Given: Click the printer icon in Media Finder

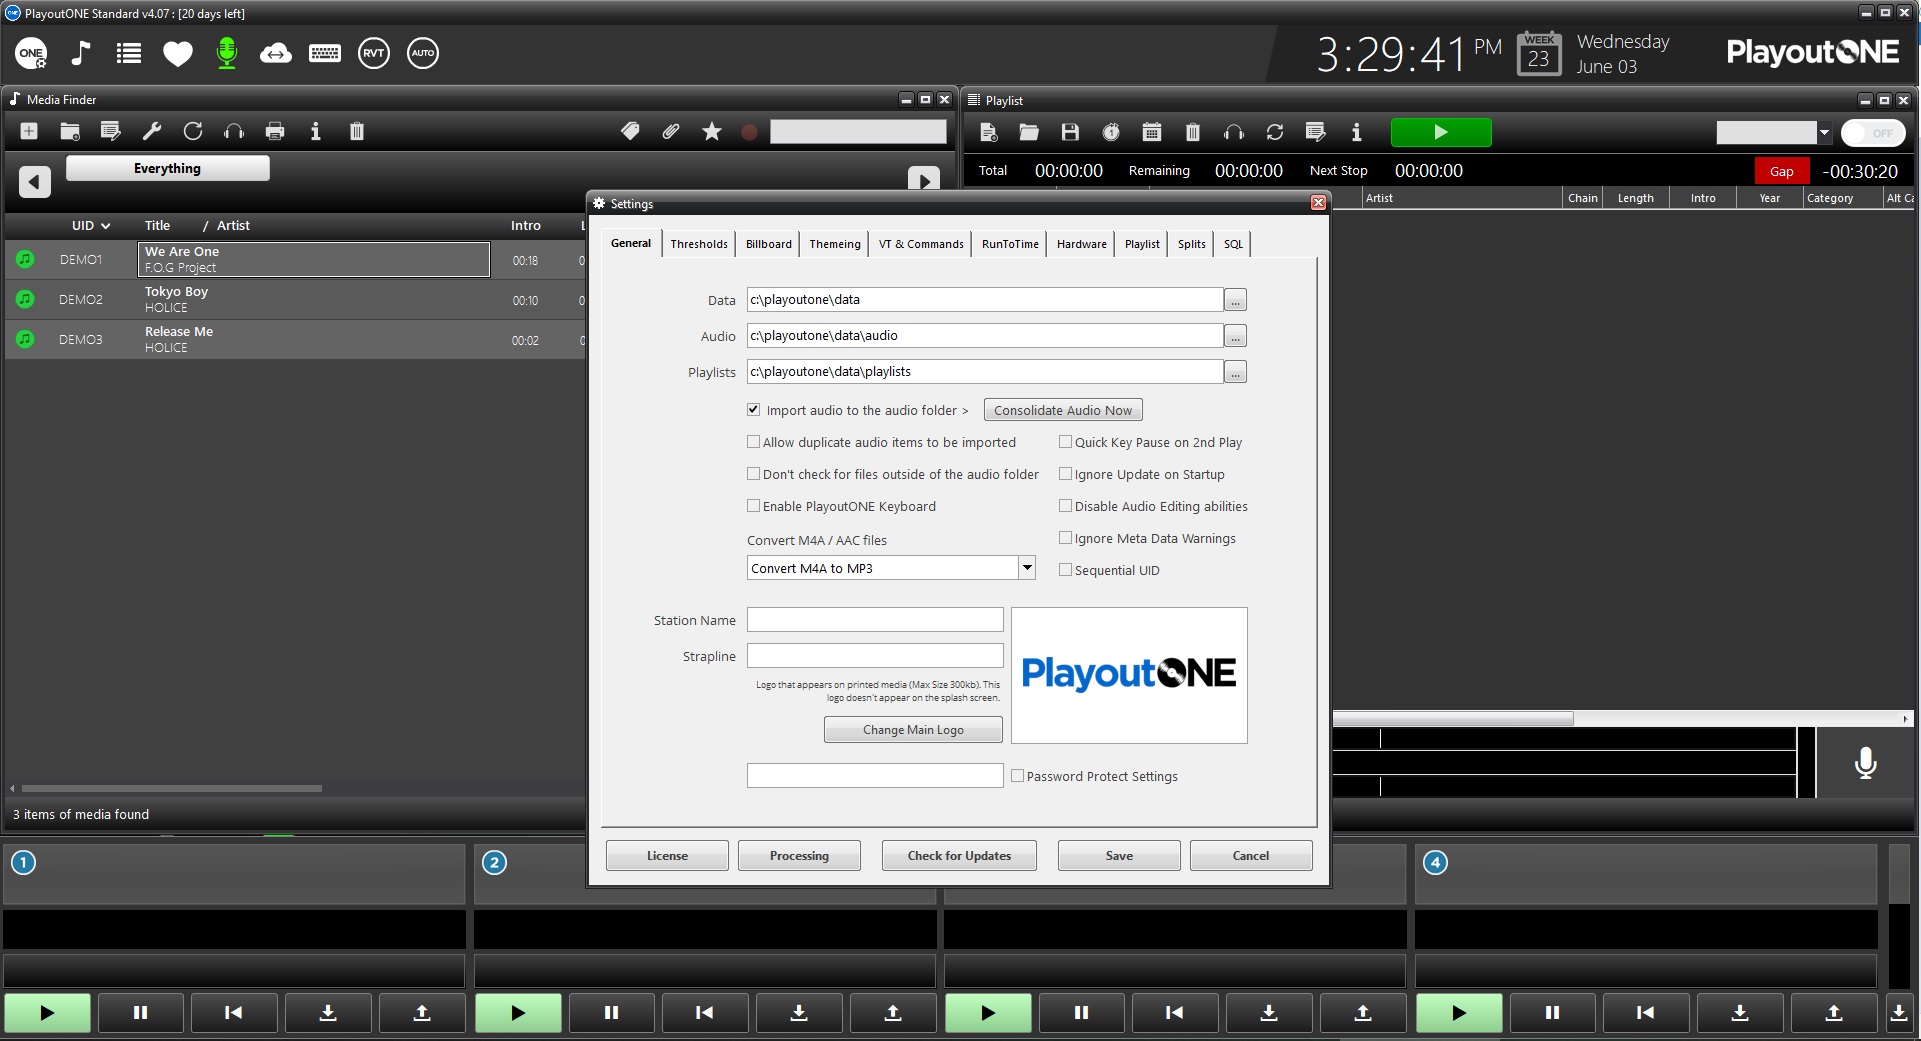Looking at the screenshot, I should 275,131.
